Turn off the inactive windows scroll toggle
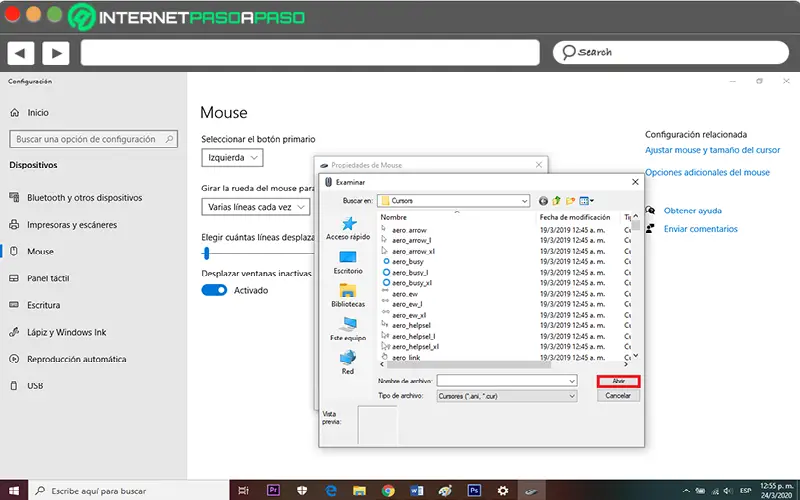 pyautogui.click(x=214, y=290)
